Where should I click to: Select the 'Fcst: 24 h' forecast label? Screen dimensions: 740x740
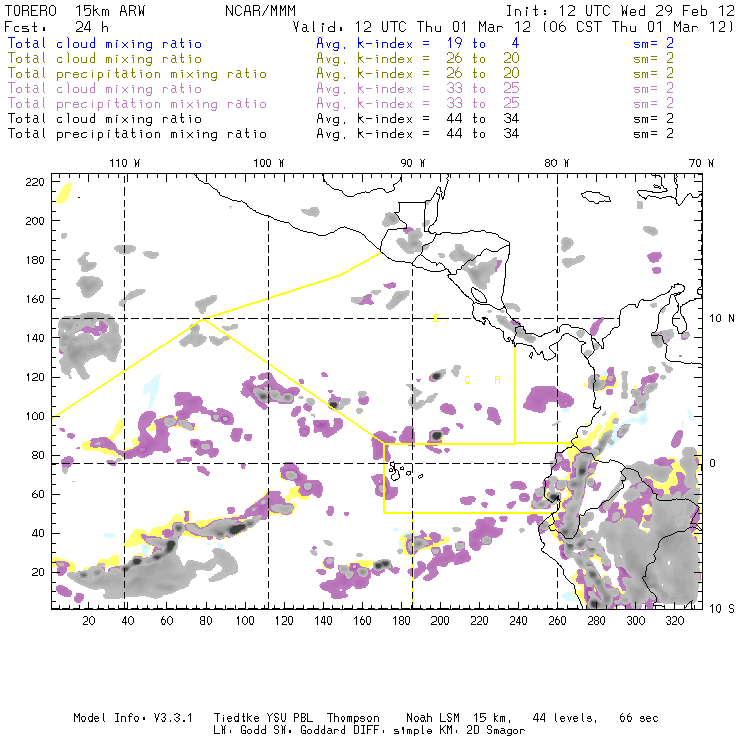pyautogui.click(x=56, y=27)
